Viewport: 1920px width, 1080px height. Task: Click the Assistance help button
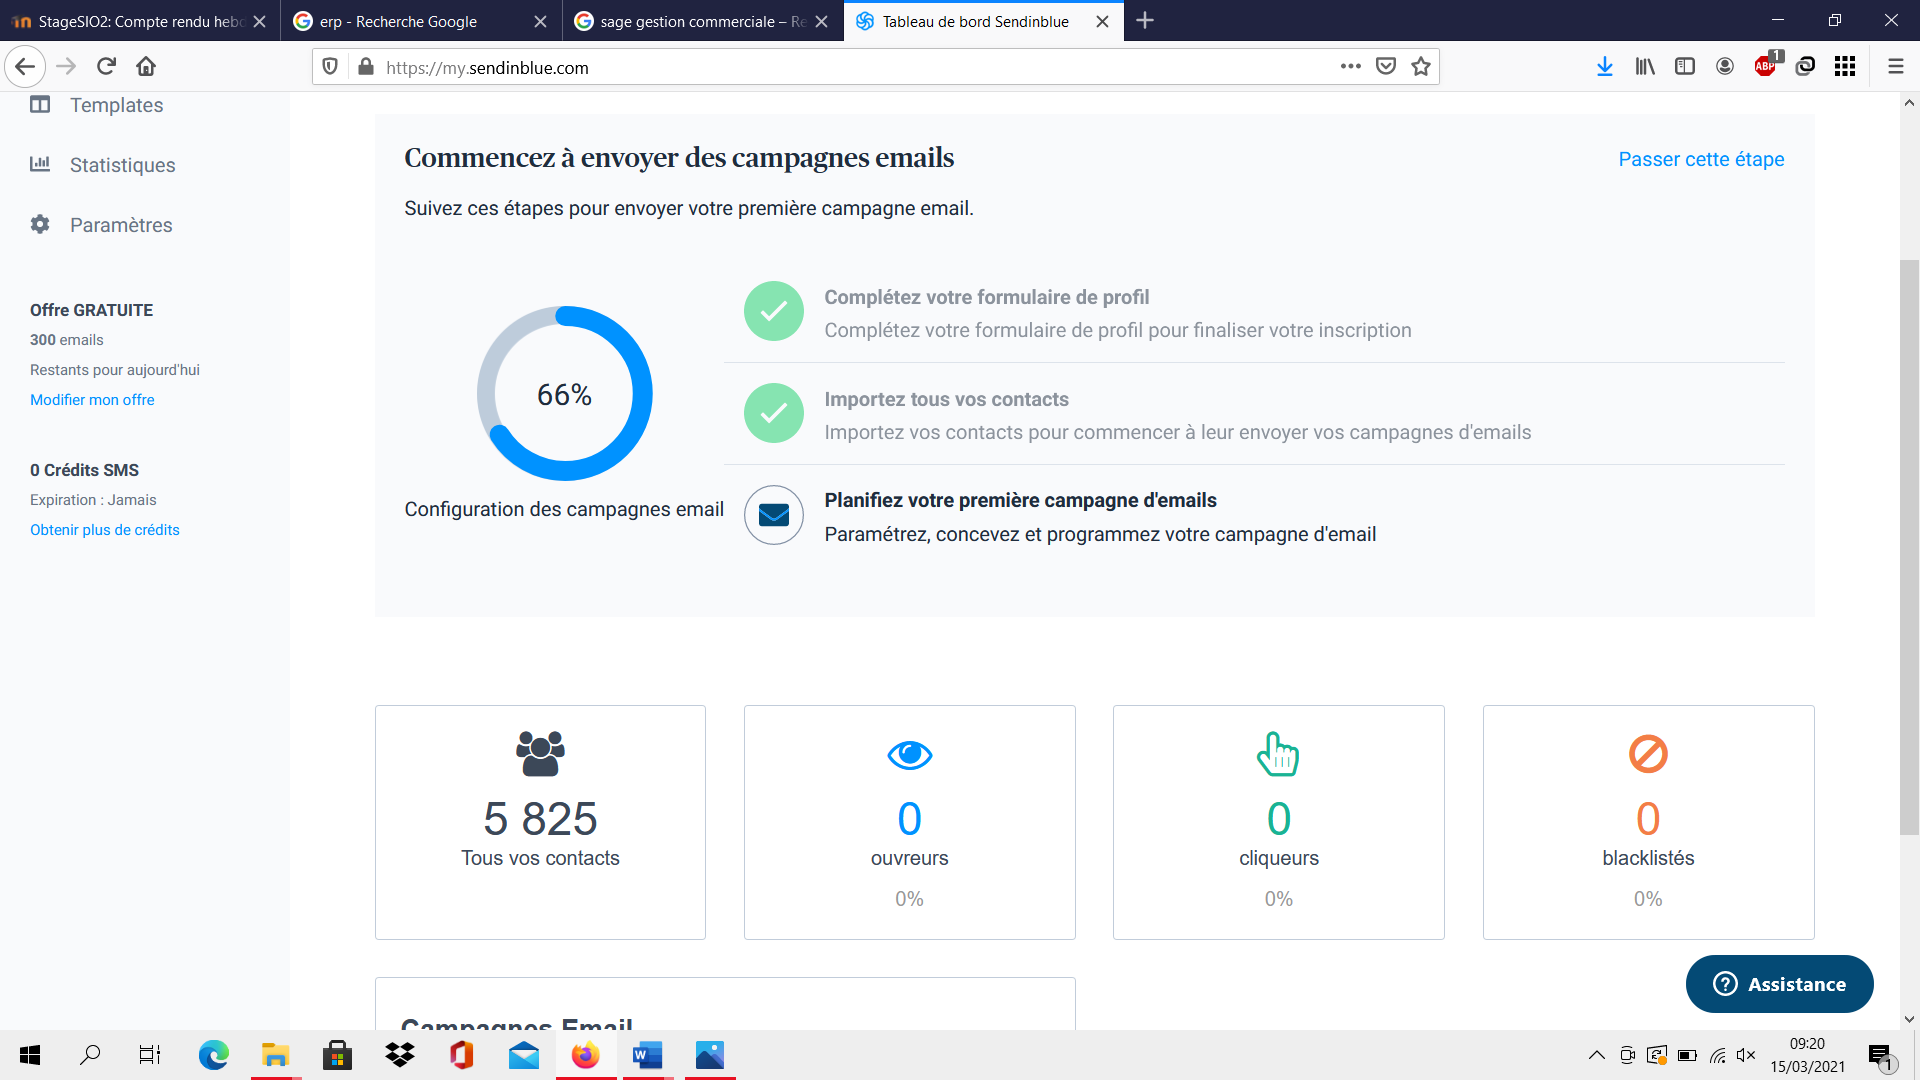(x=1779, y=984)
